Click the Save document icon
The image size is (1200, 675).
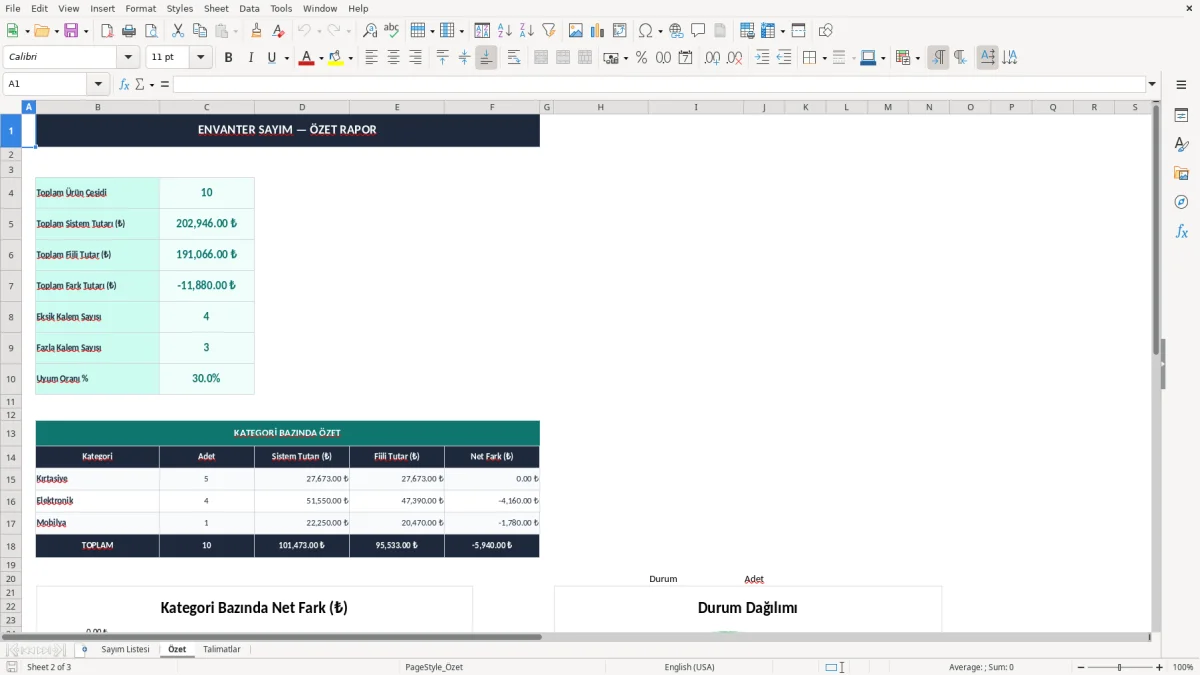point(71,31)
